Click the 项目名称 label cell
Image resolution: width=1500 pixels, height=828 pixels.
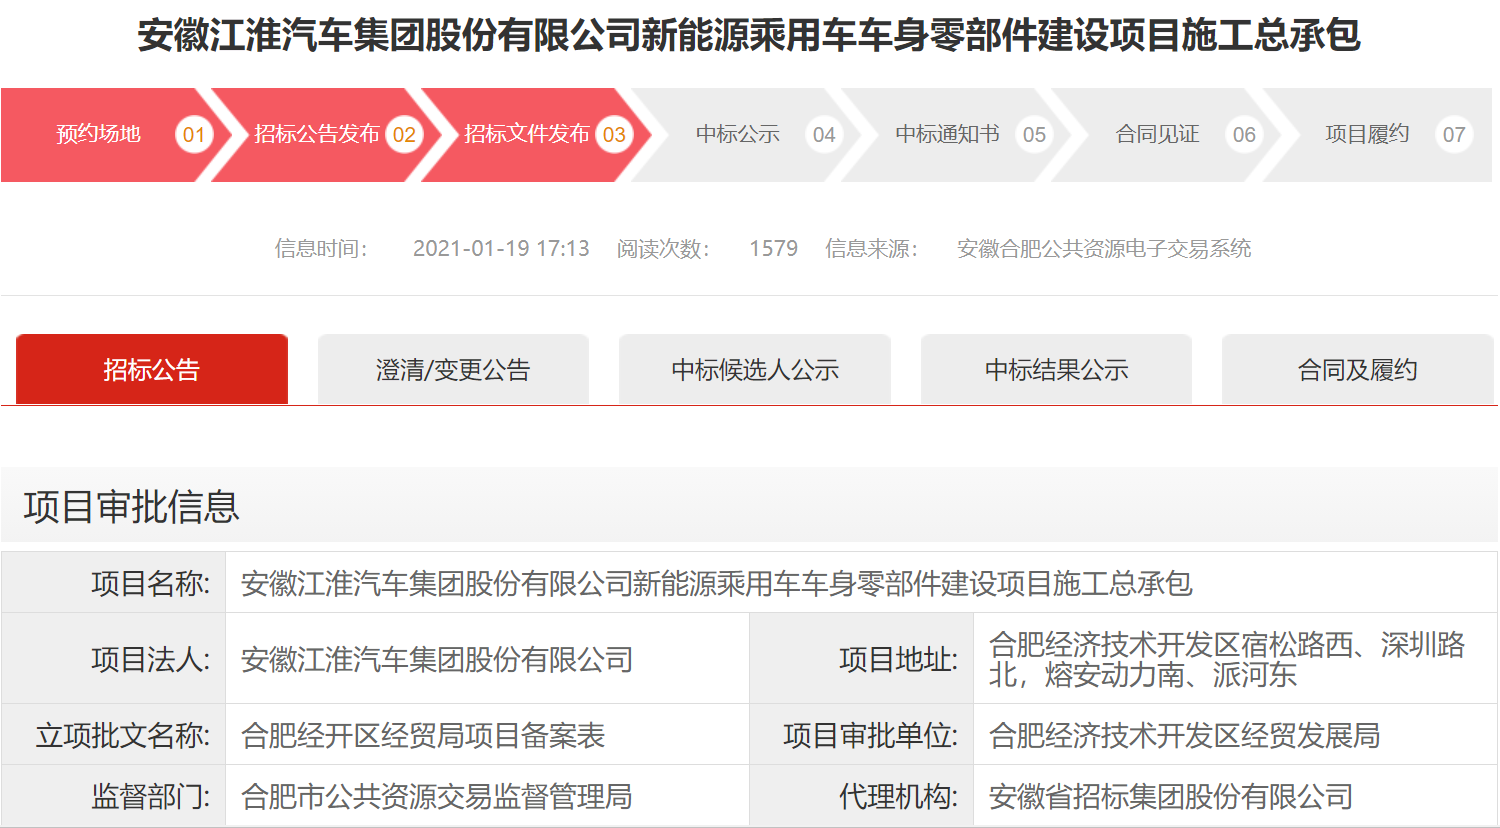[114, 583]
